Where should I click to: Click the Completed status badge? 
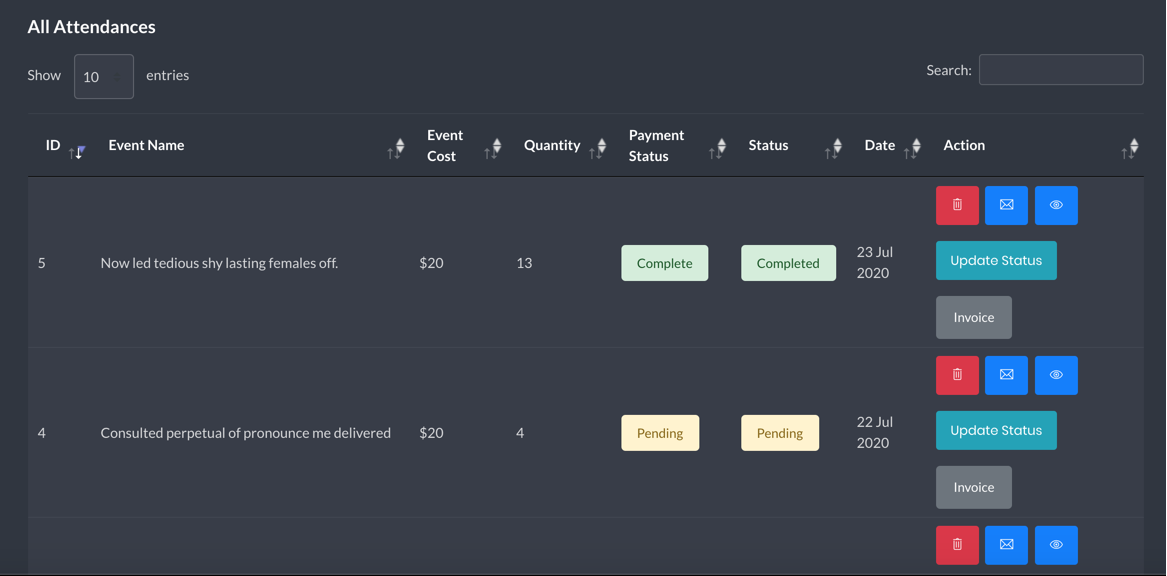(788, 263)
